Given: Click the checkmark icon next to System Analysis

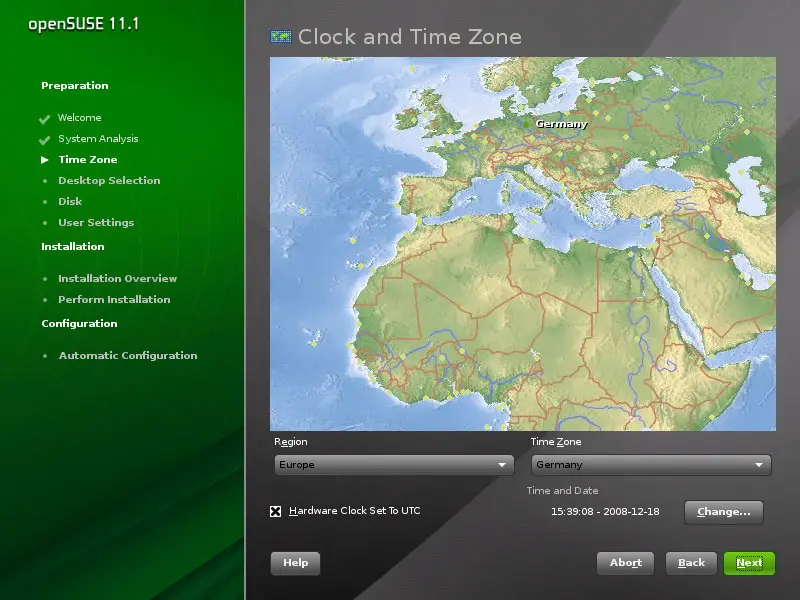Looking at the screenshot, I should 44,140.
